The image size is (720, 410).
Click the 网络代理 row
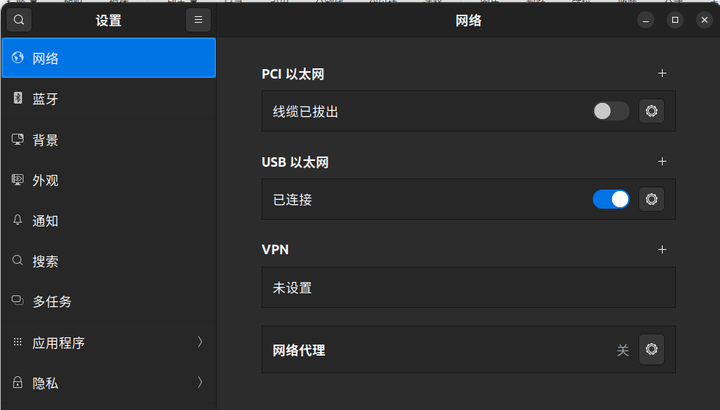440,350
